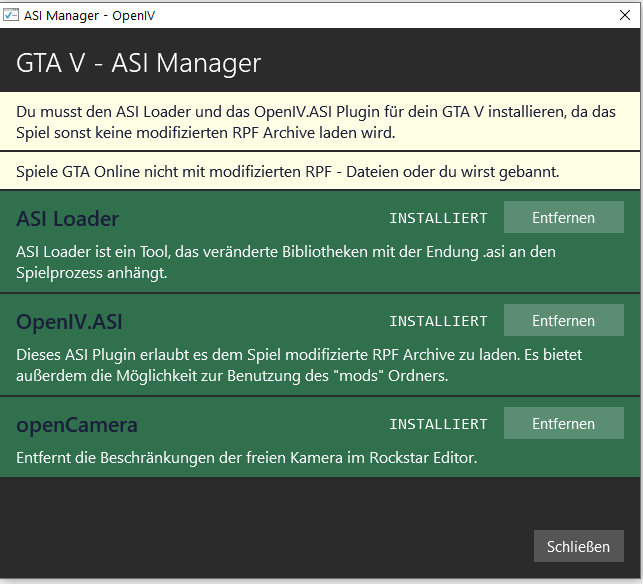The image size is (643, 584).
Task: Click the OpenIV icon in the title bar
Action: 11,14
